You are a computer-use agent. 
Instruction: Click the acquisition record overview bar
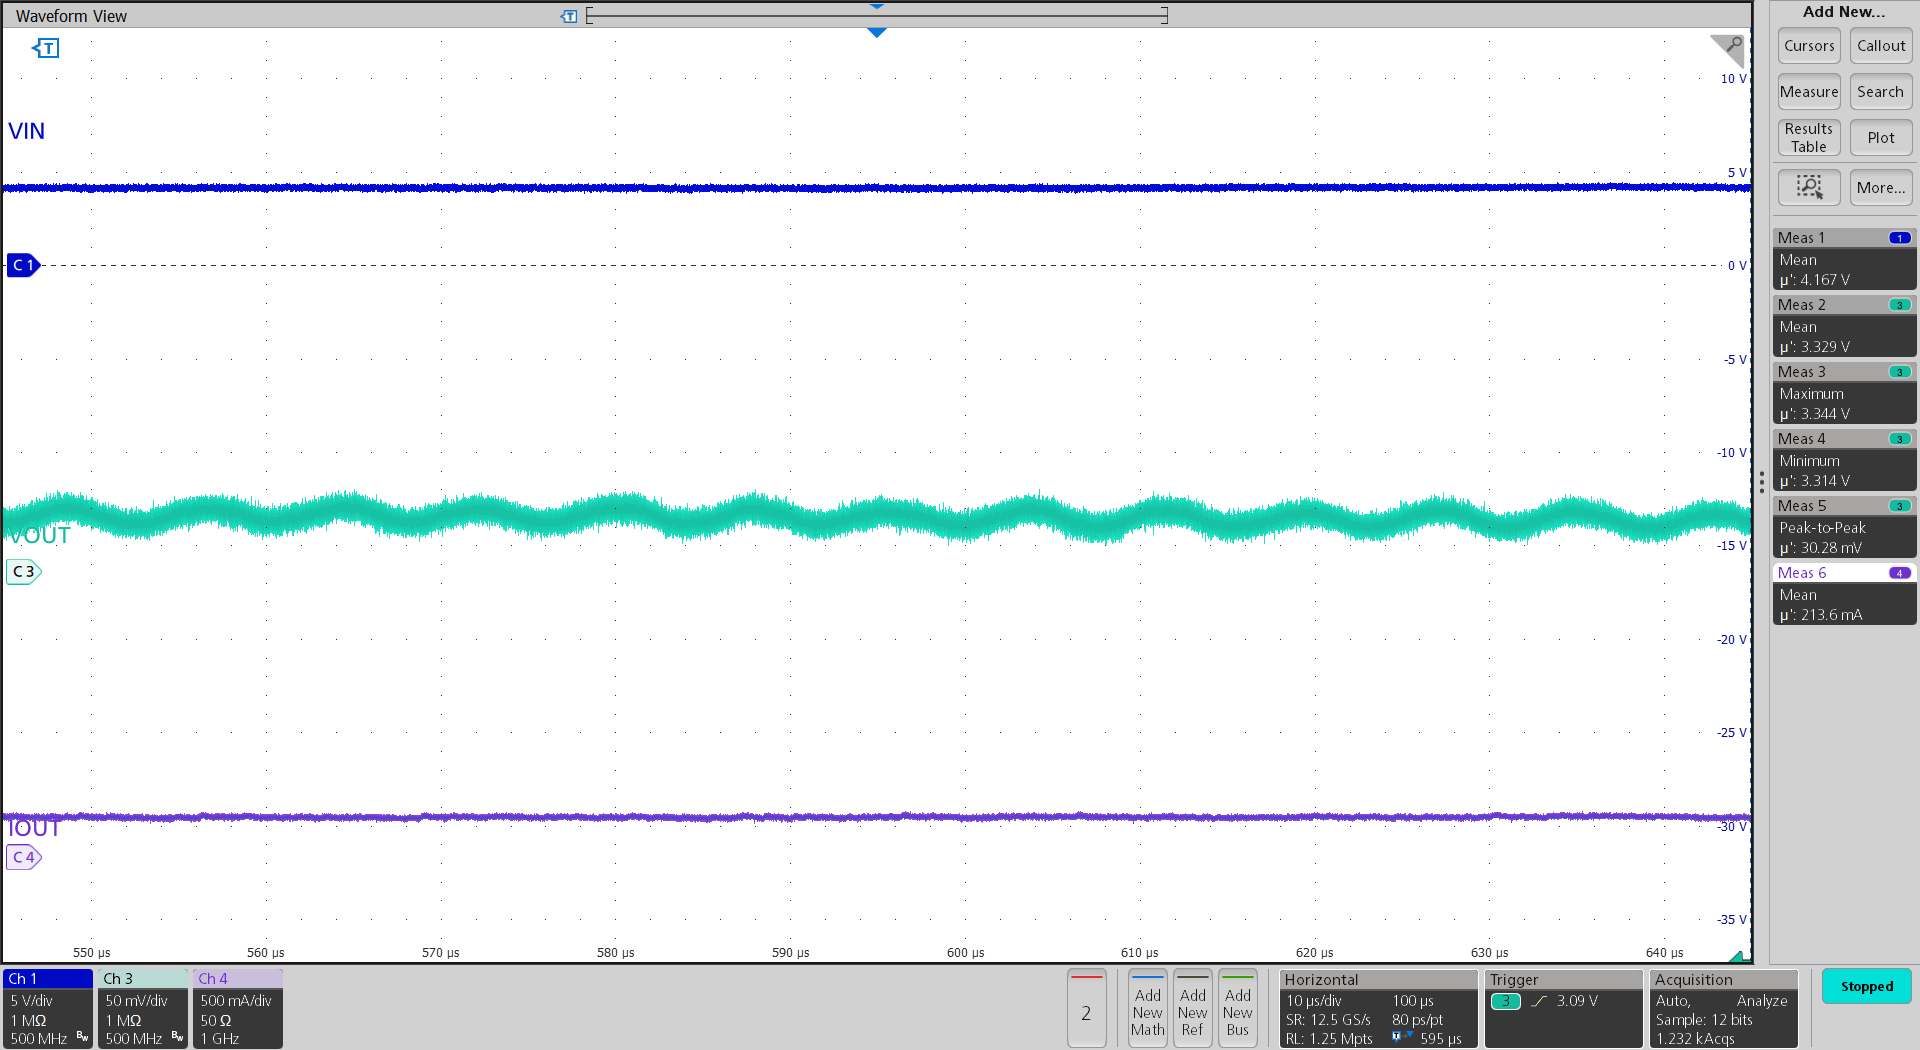pos(877,15)
